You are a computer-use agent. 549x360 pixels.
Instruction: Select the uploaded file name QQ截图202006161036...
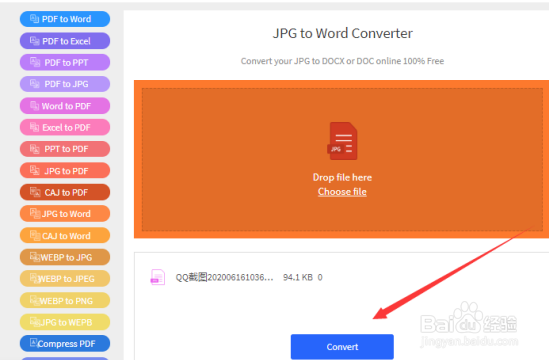point(224,277)
